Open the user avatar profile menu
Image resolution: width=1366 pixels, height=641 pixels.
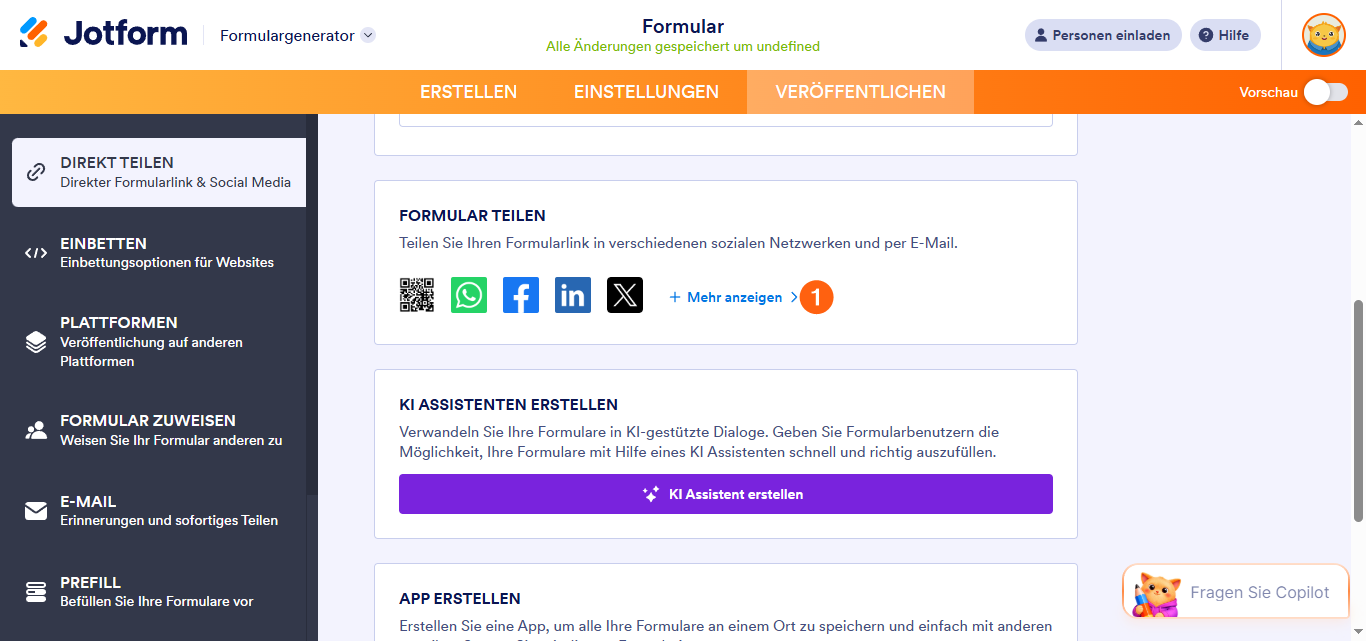pyautogui.click(x=1324, y=35)
